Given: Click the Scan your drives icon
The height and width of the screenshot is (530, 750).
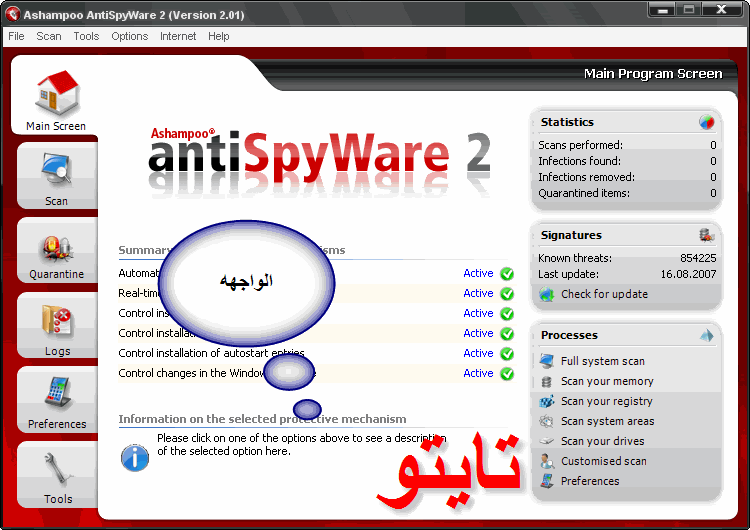Looking at the screenshot, I should (546, 441).
